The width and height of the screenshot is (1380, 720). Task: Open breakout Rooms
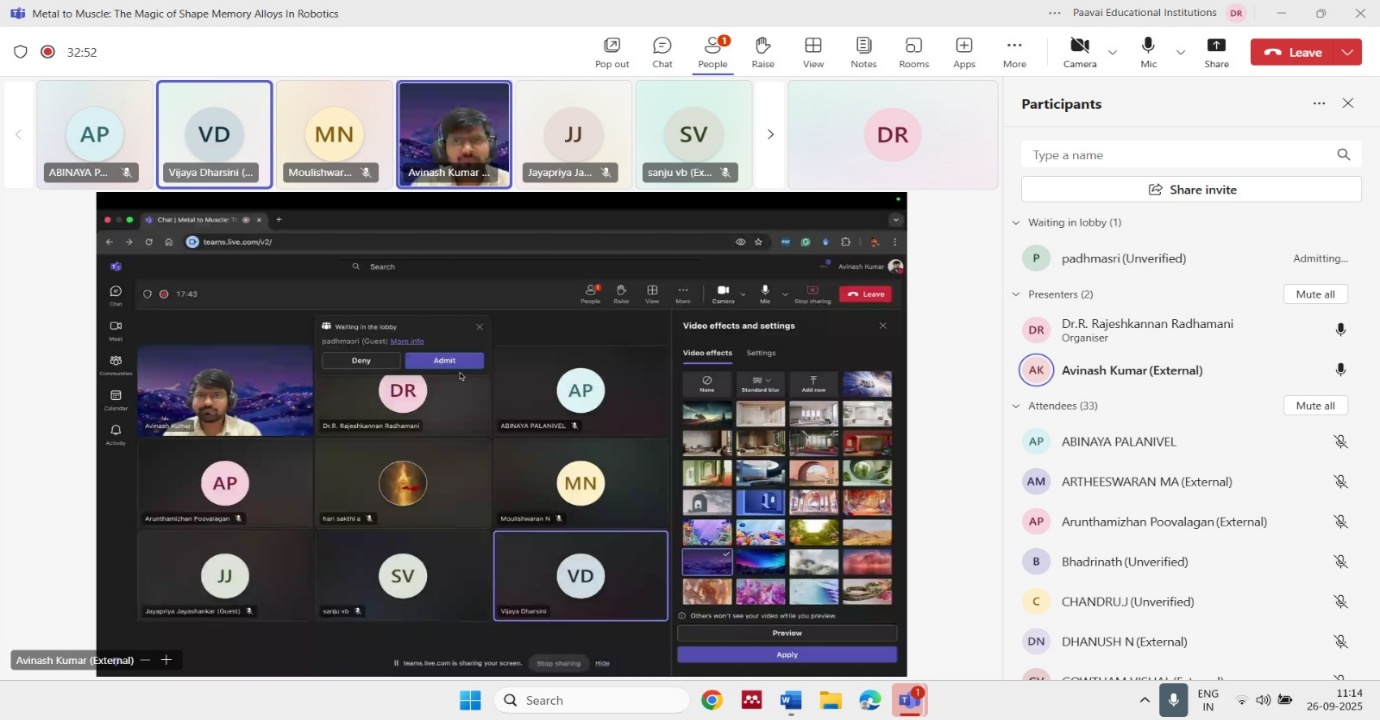pos(913,52)
